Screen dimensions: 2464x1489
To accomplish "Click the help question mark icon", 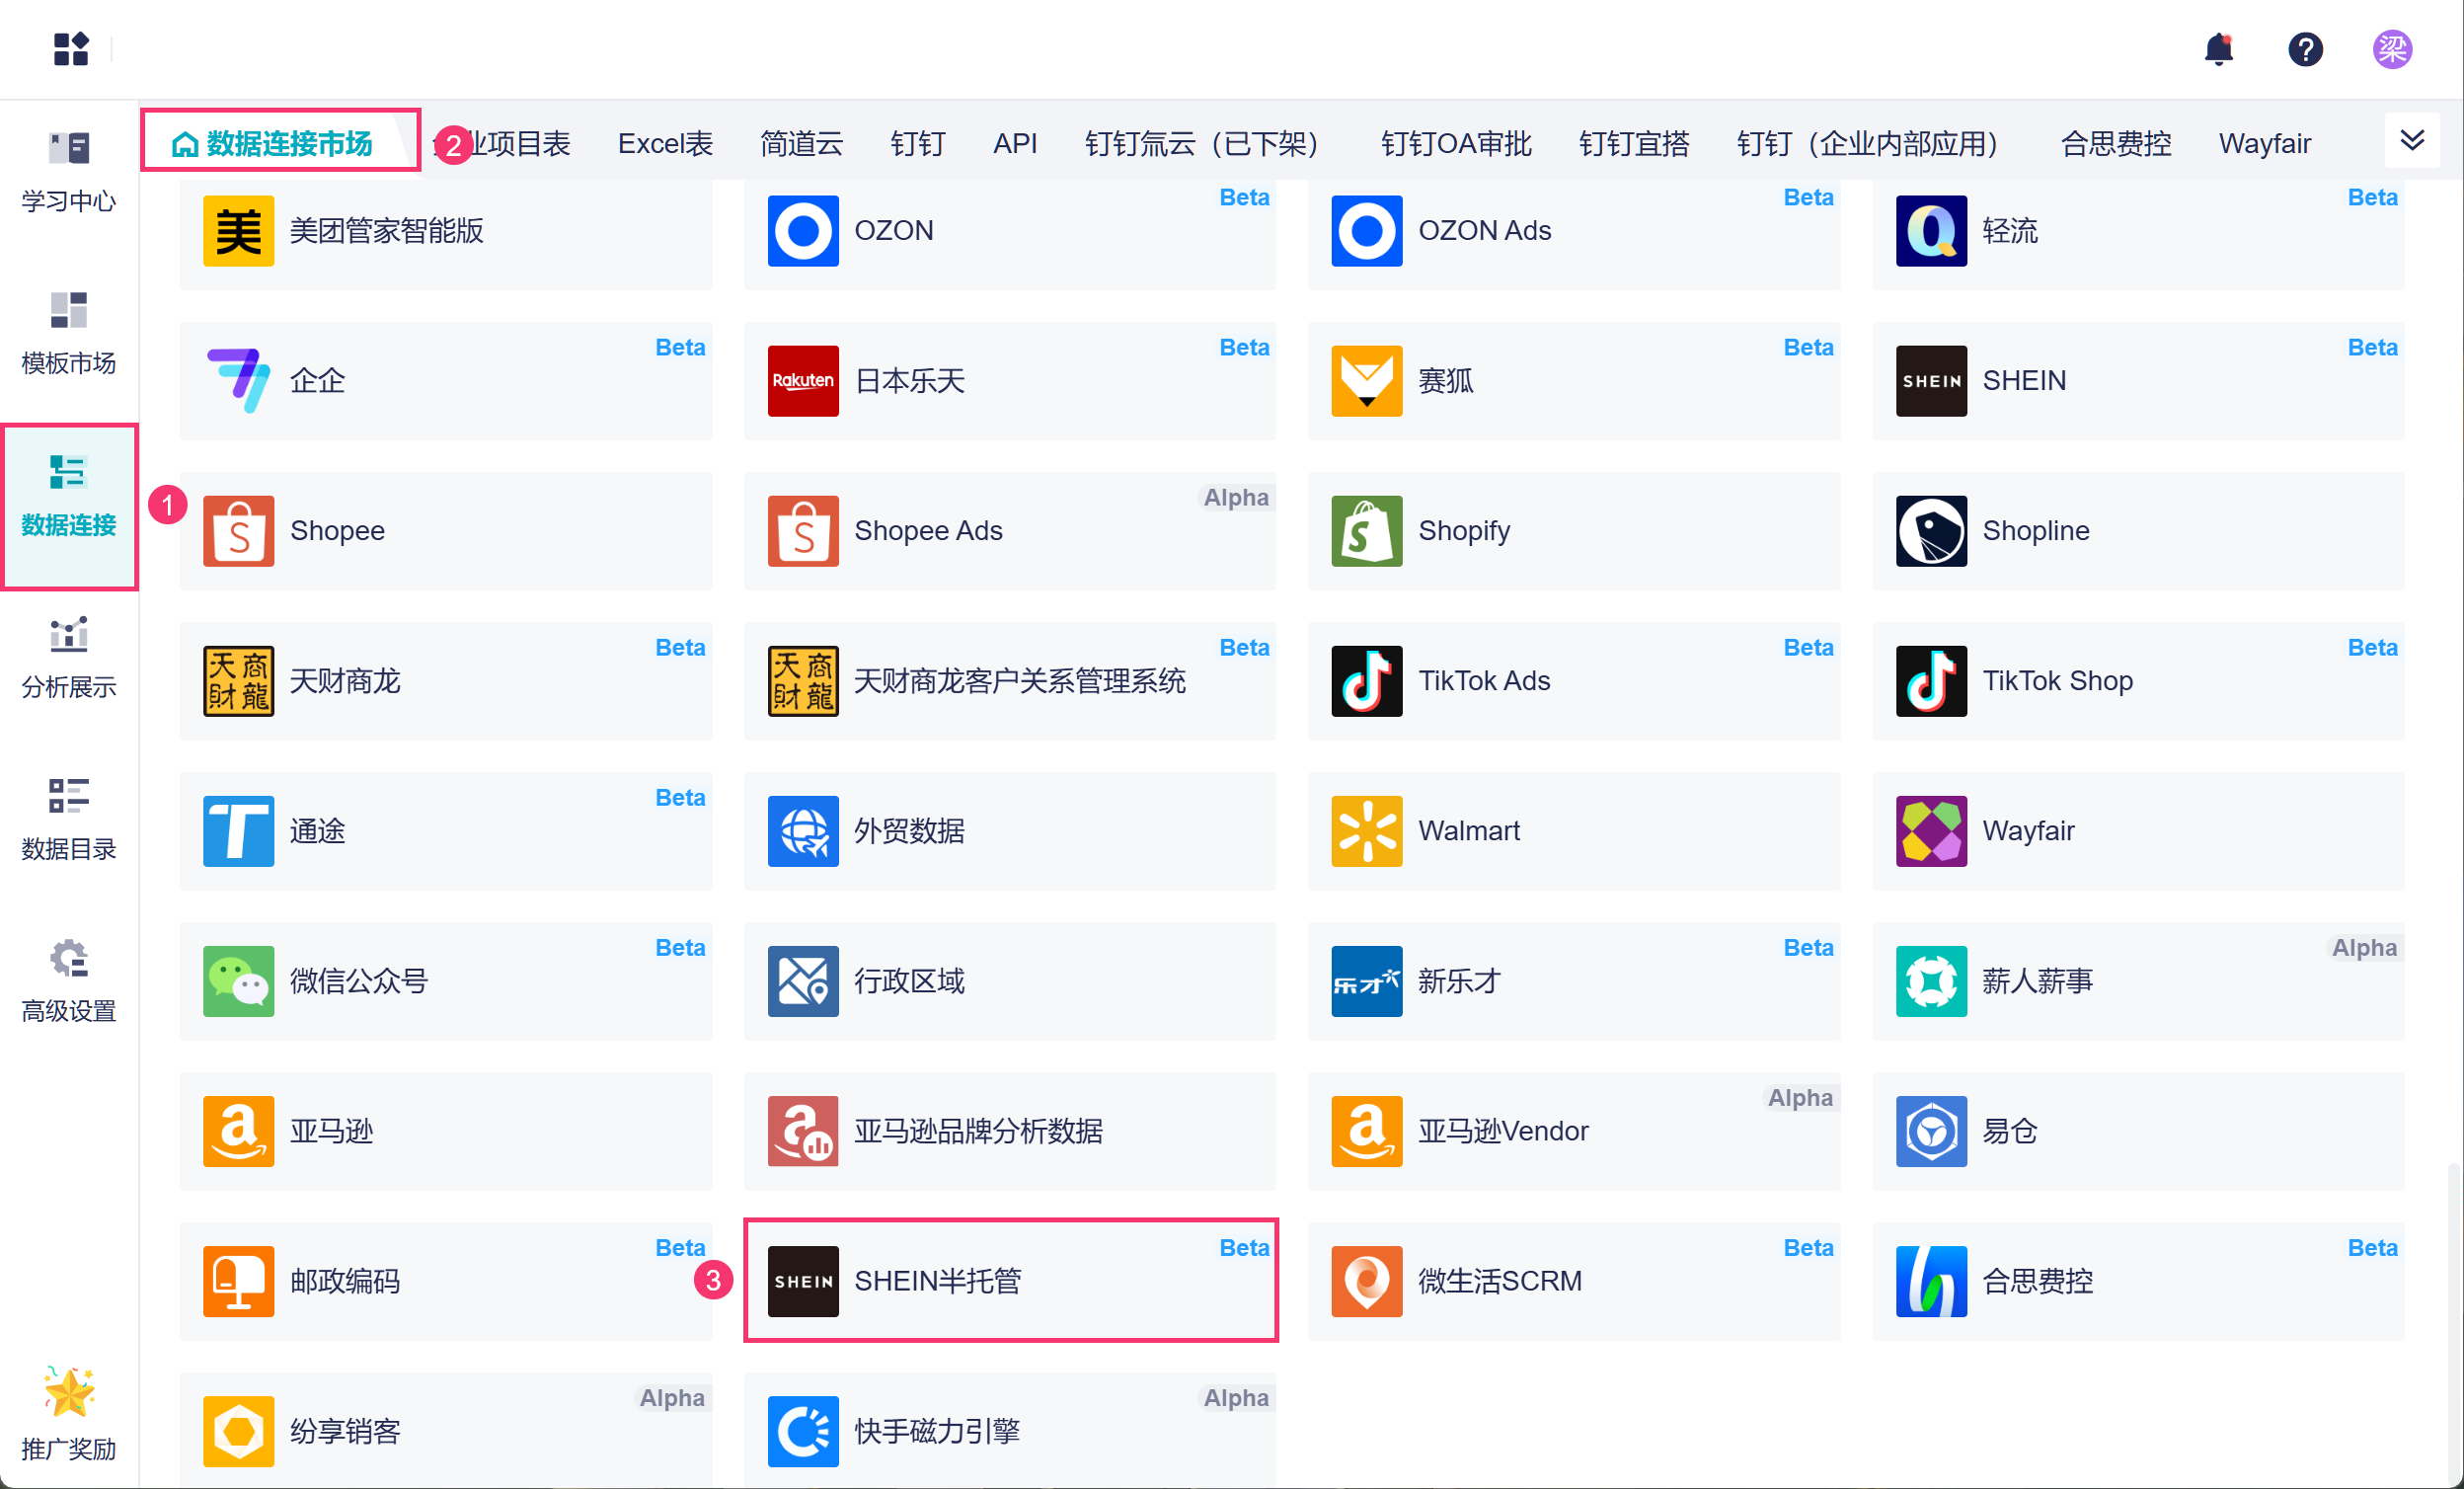I will pyautogui.click(x=2305, y=49).
